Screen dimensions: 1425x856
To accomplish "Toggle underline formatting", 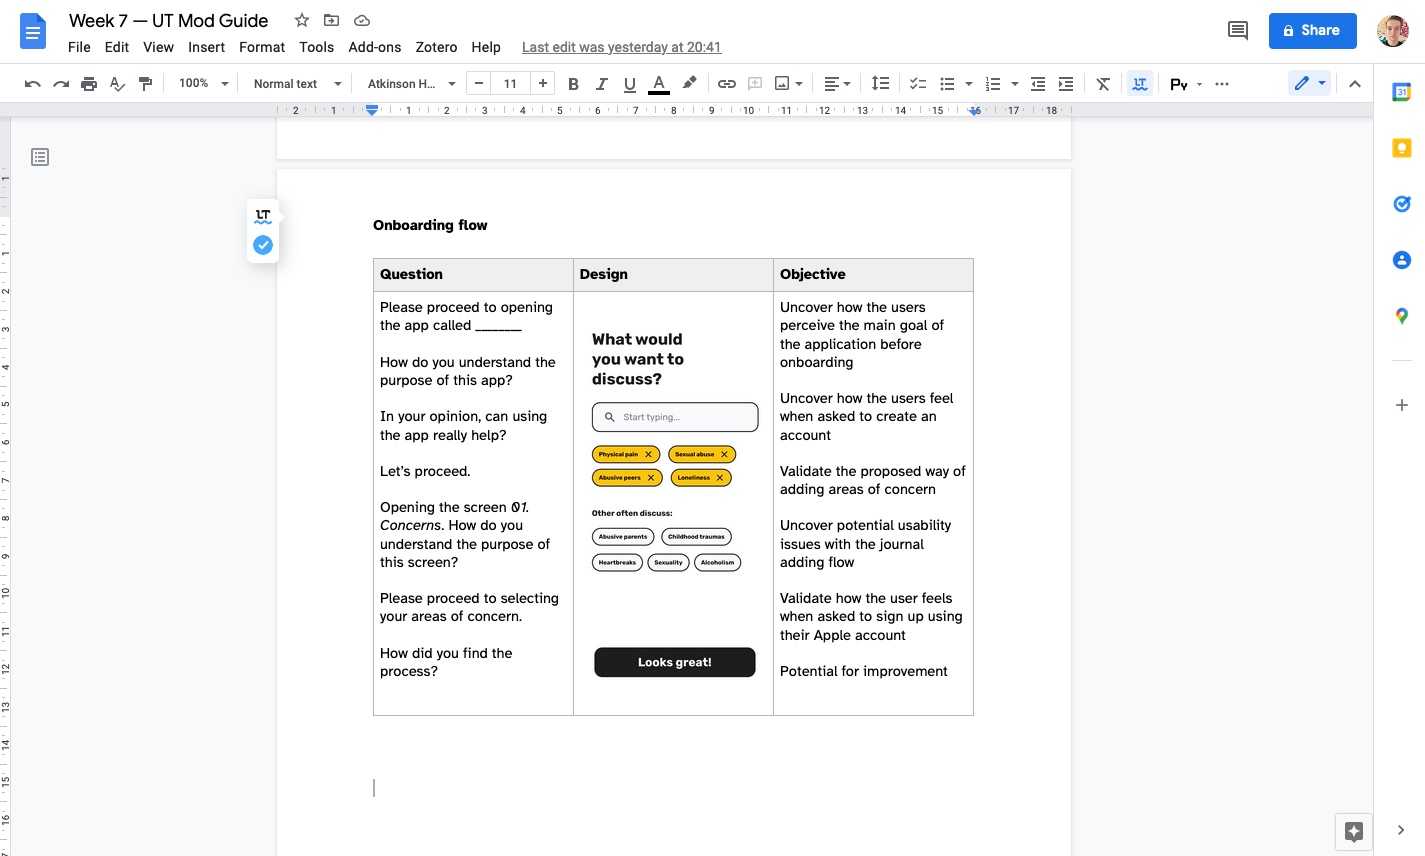I will [x=630, y=84].
